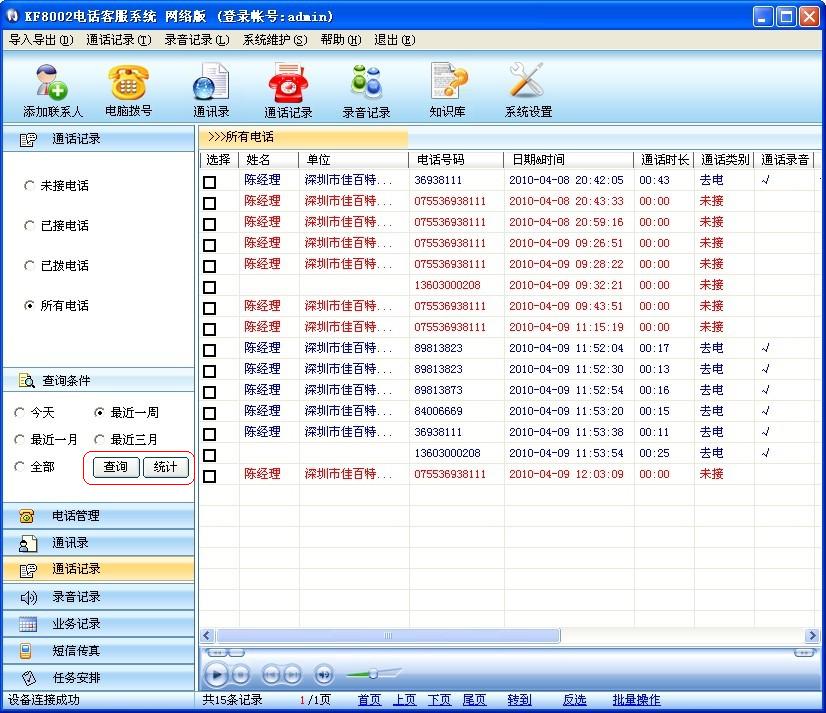Select the last three months (最近三月) option
Image resolution: width=826 pixels, height=713 pixels.
coord(99,439)
